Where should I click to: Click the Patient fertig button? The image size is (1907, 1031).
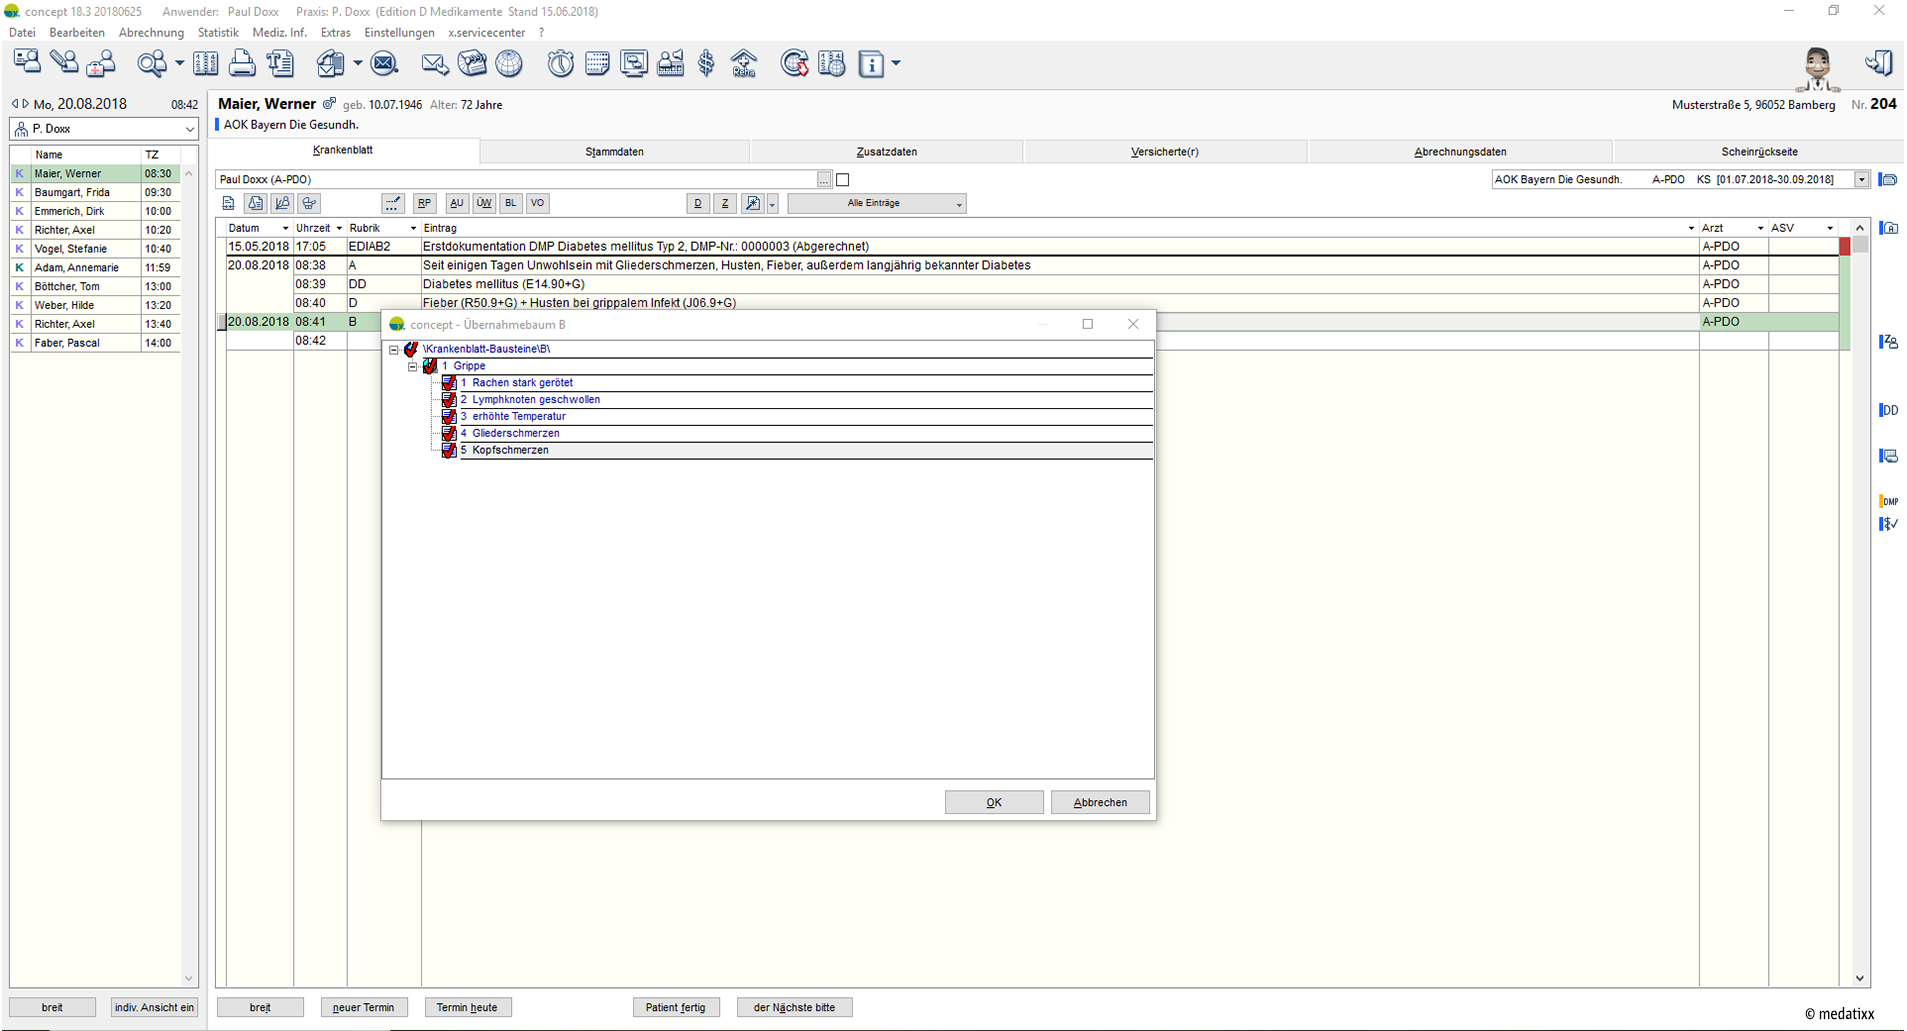pos(676,1007)
